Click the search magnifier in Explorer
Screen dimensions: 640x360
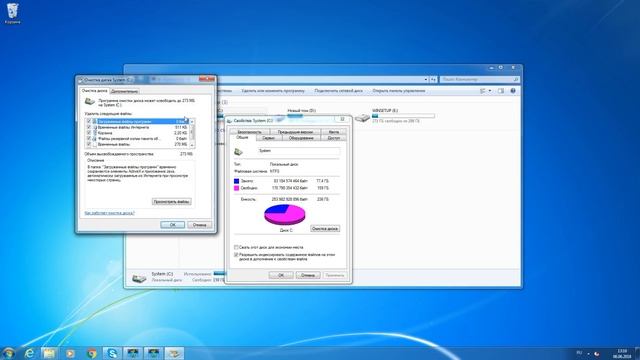(516, 80)
